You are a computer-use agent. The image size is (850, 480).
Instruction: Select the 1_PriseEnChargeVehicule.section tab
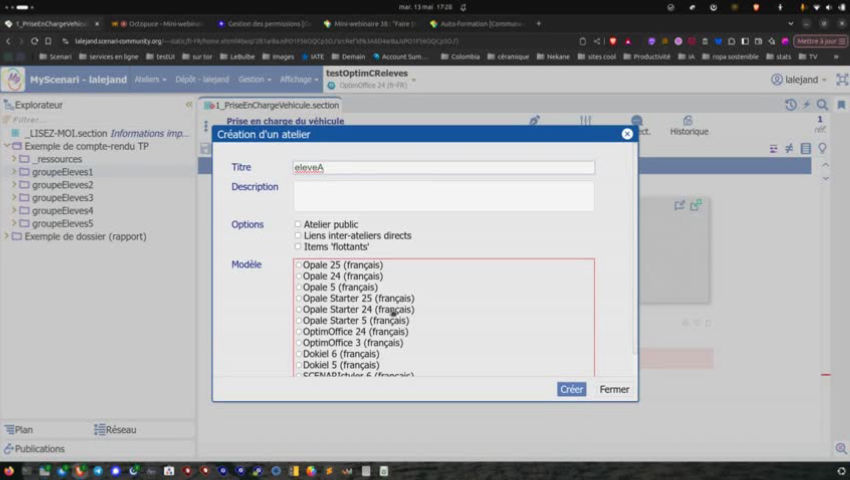(271, 105)
